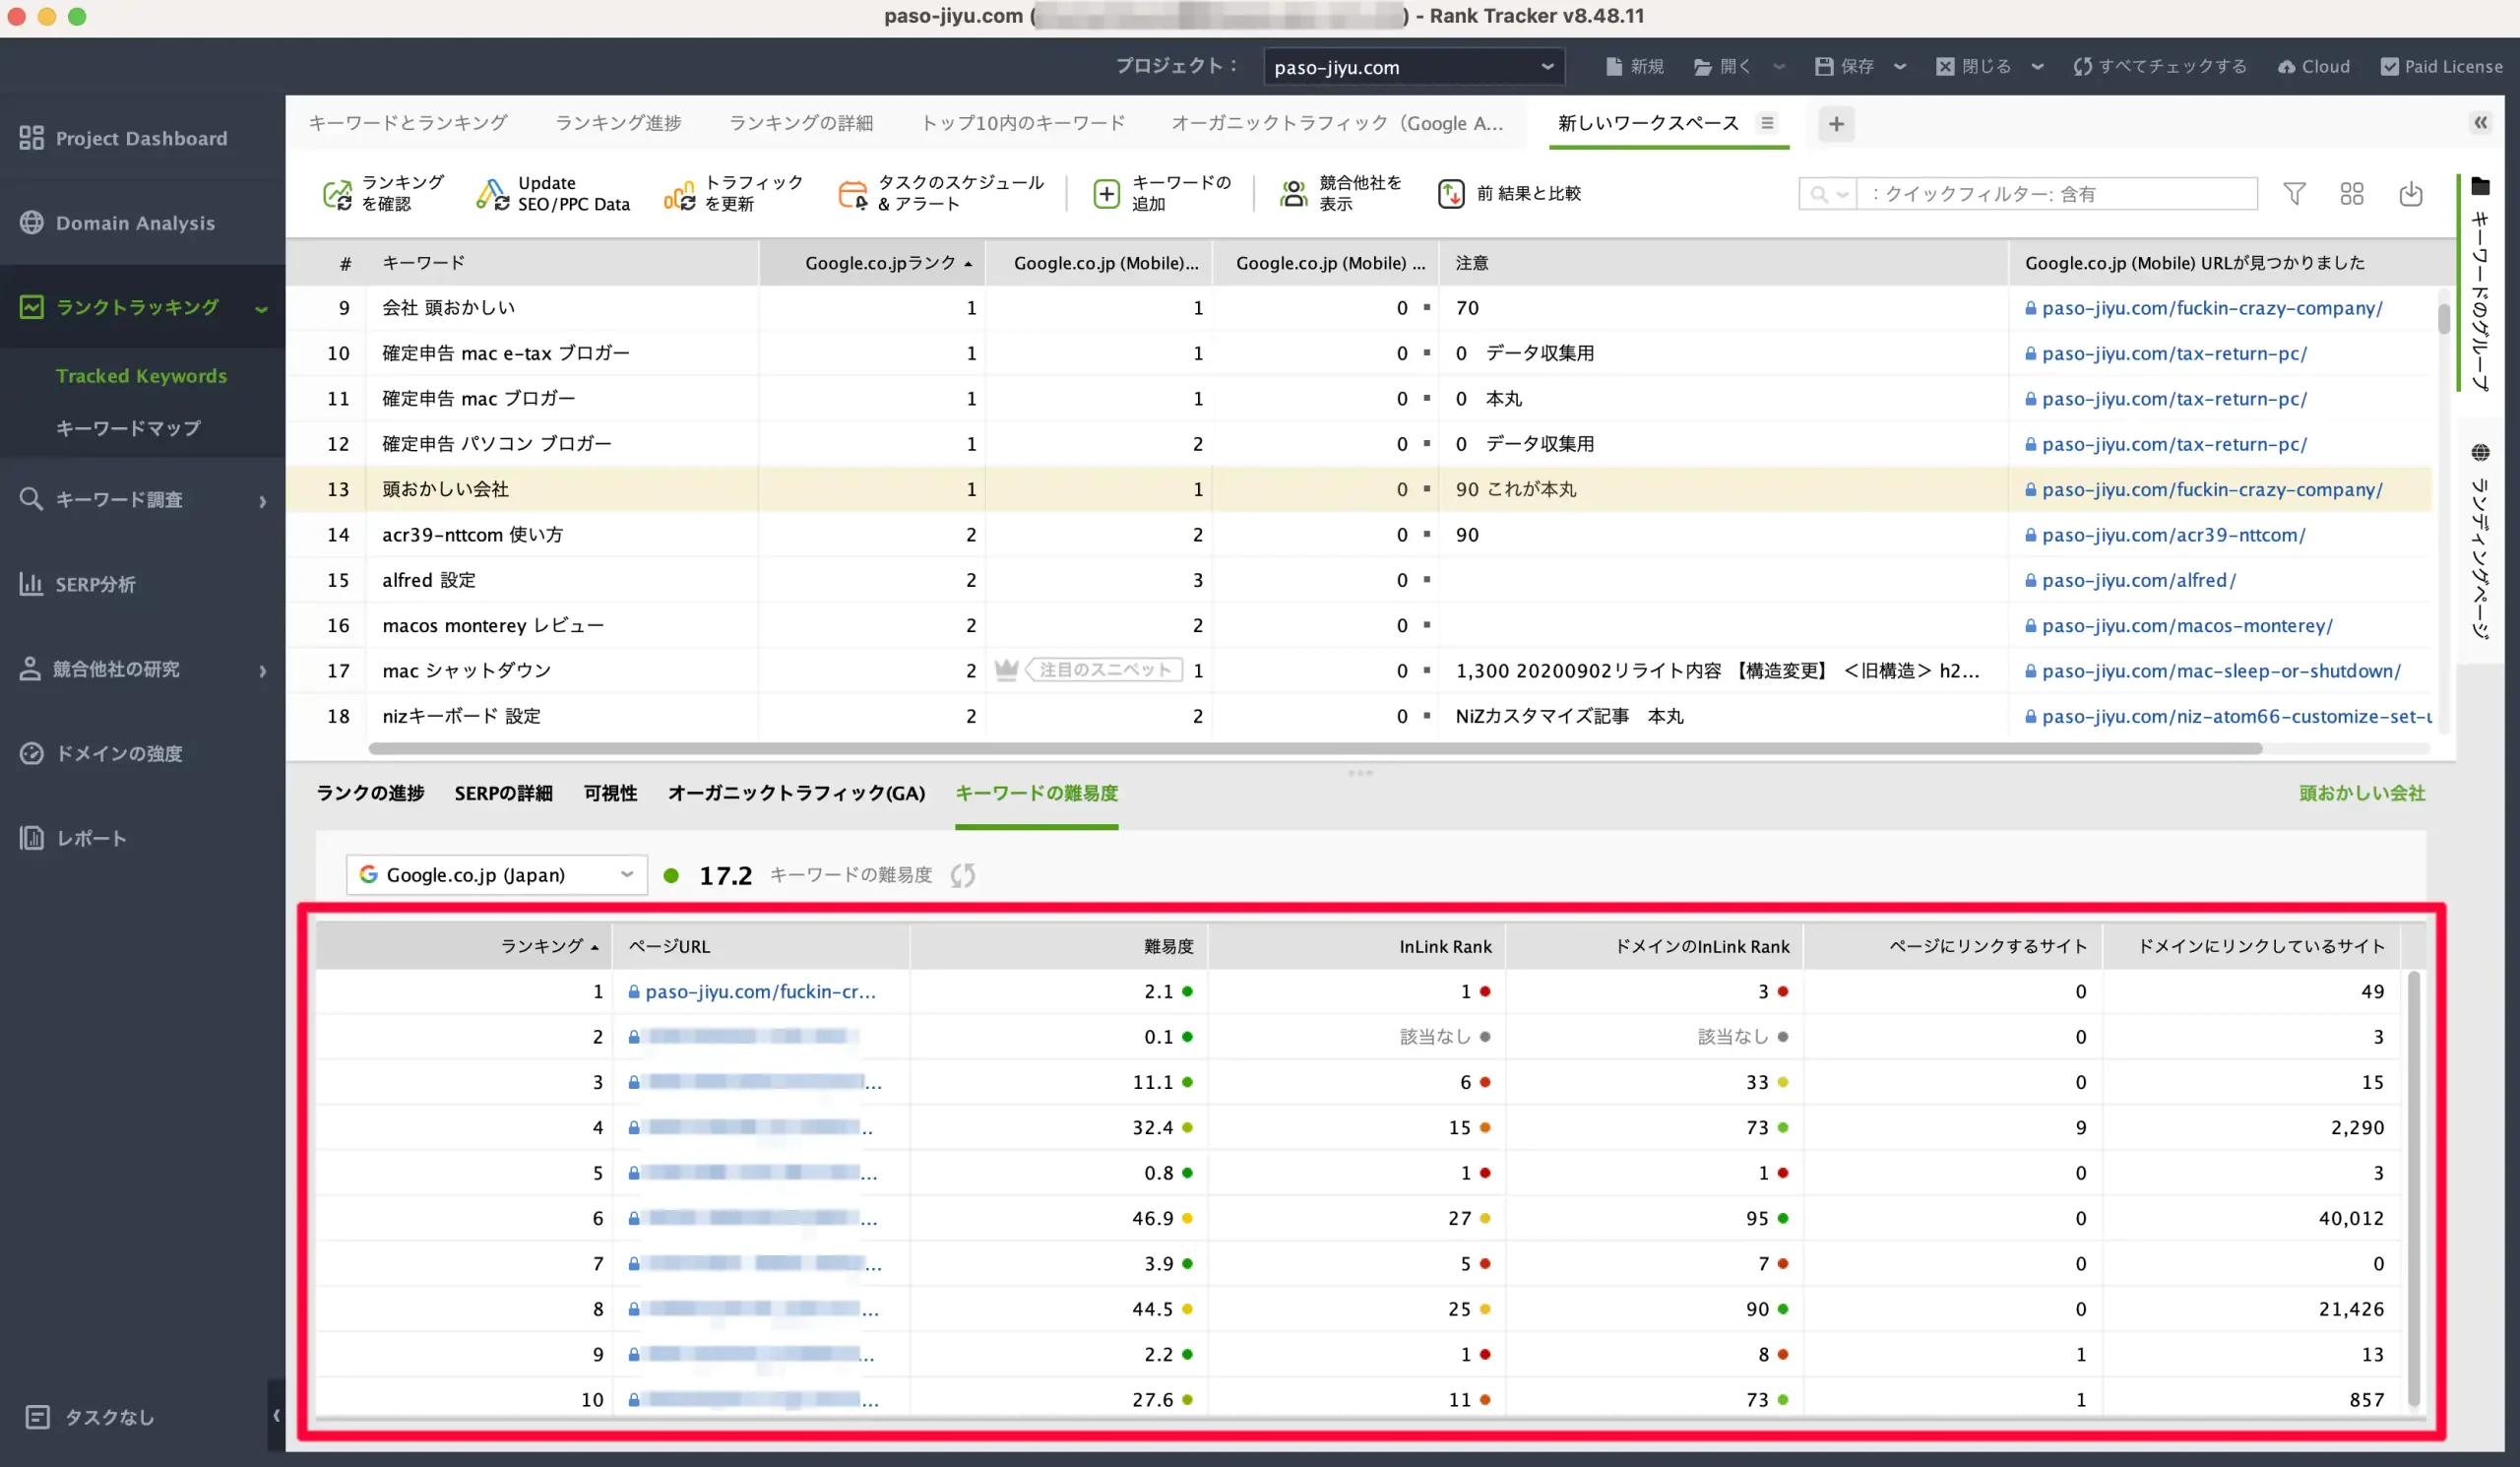Image resolution: width=2520 pixels, height=1467 pixels.
Task: Open the project selector paso-jiyu.com dropdown
Action: click(x=1413, y=67)
